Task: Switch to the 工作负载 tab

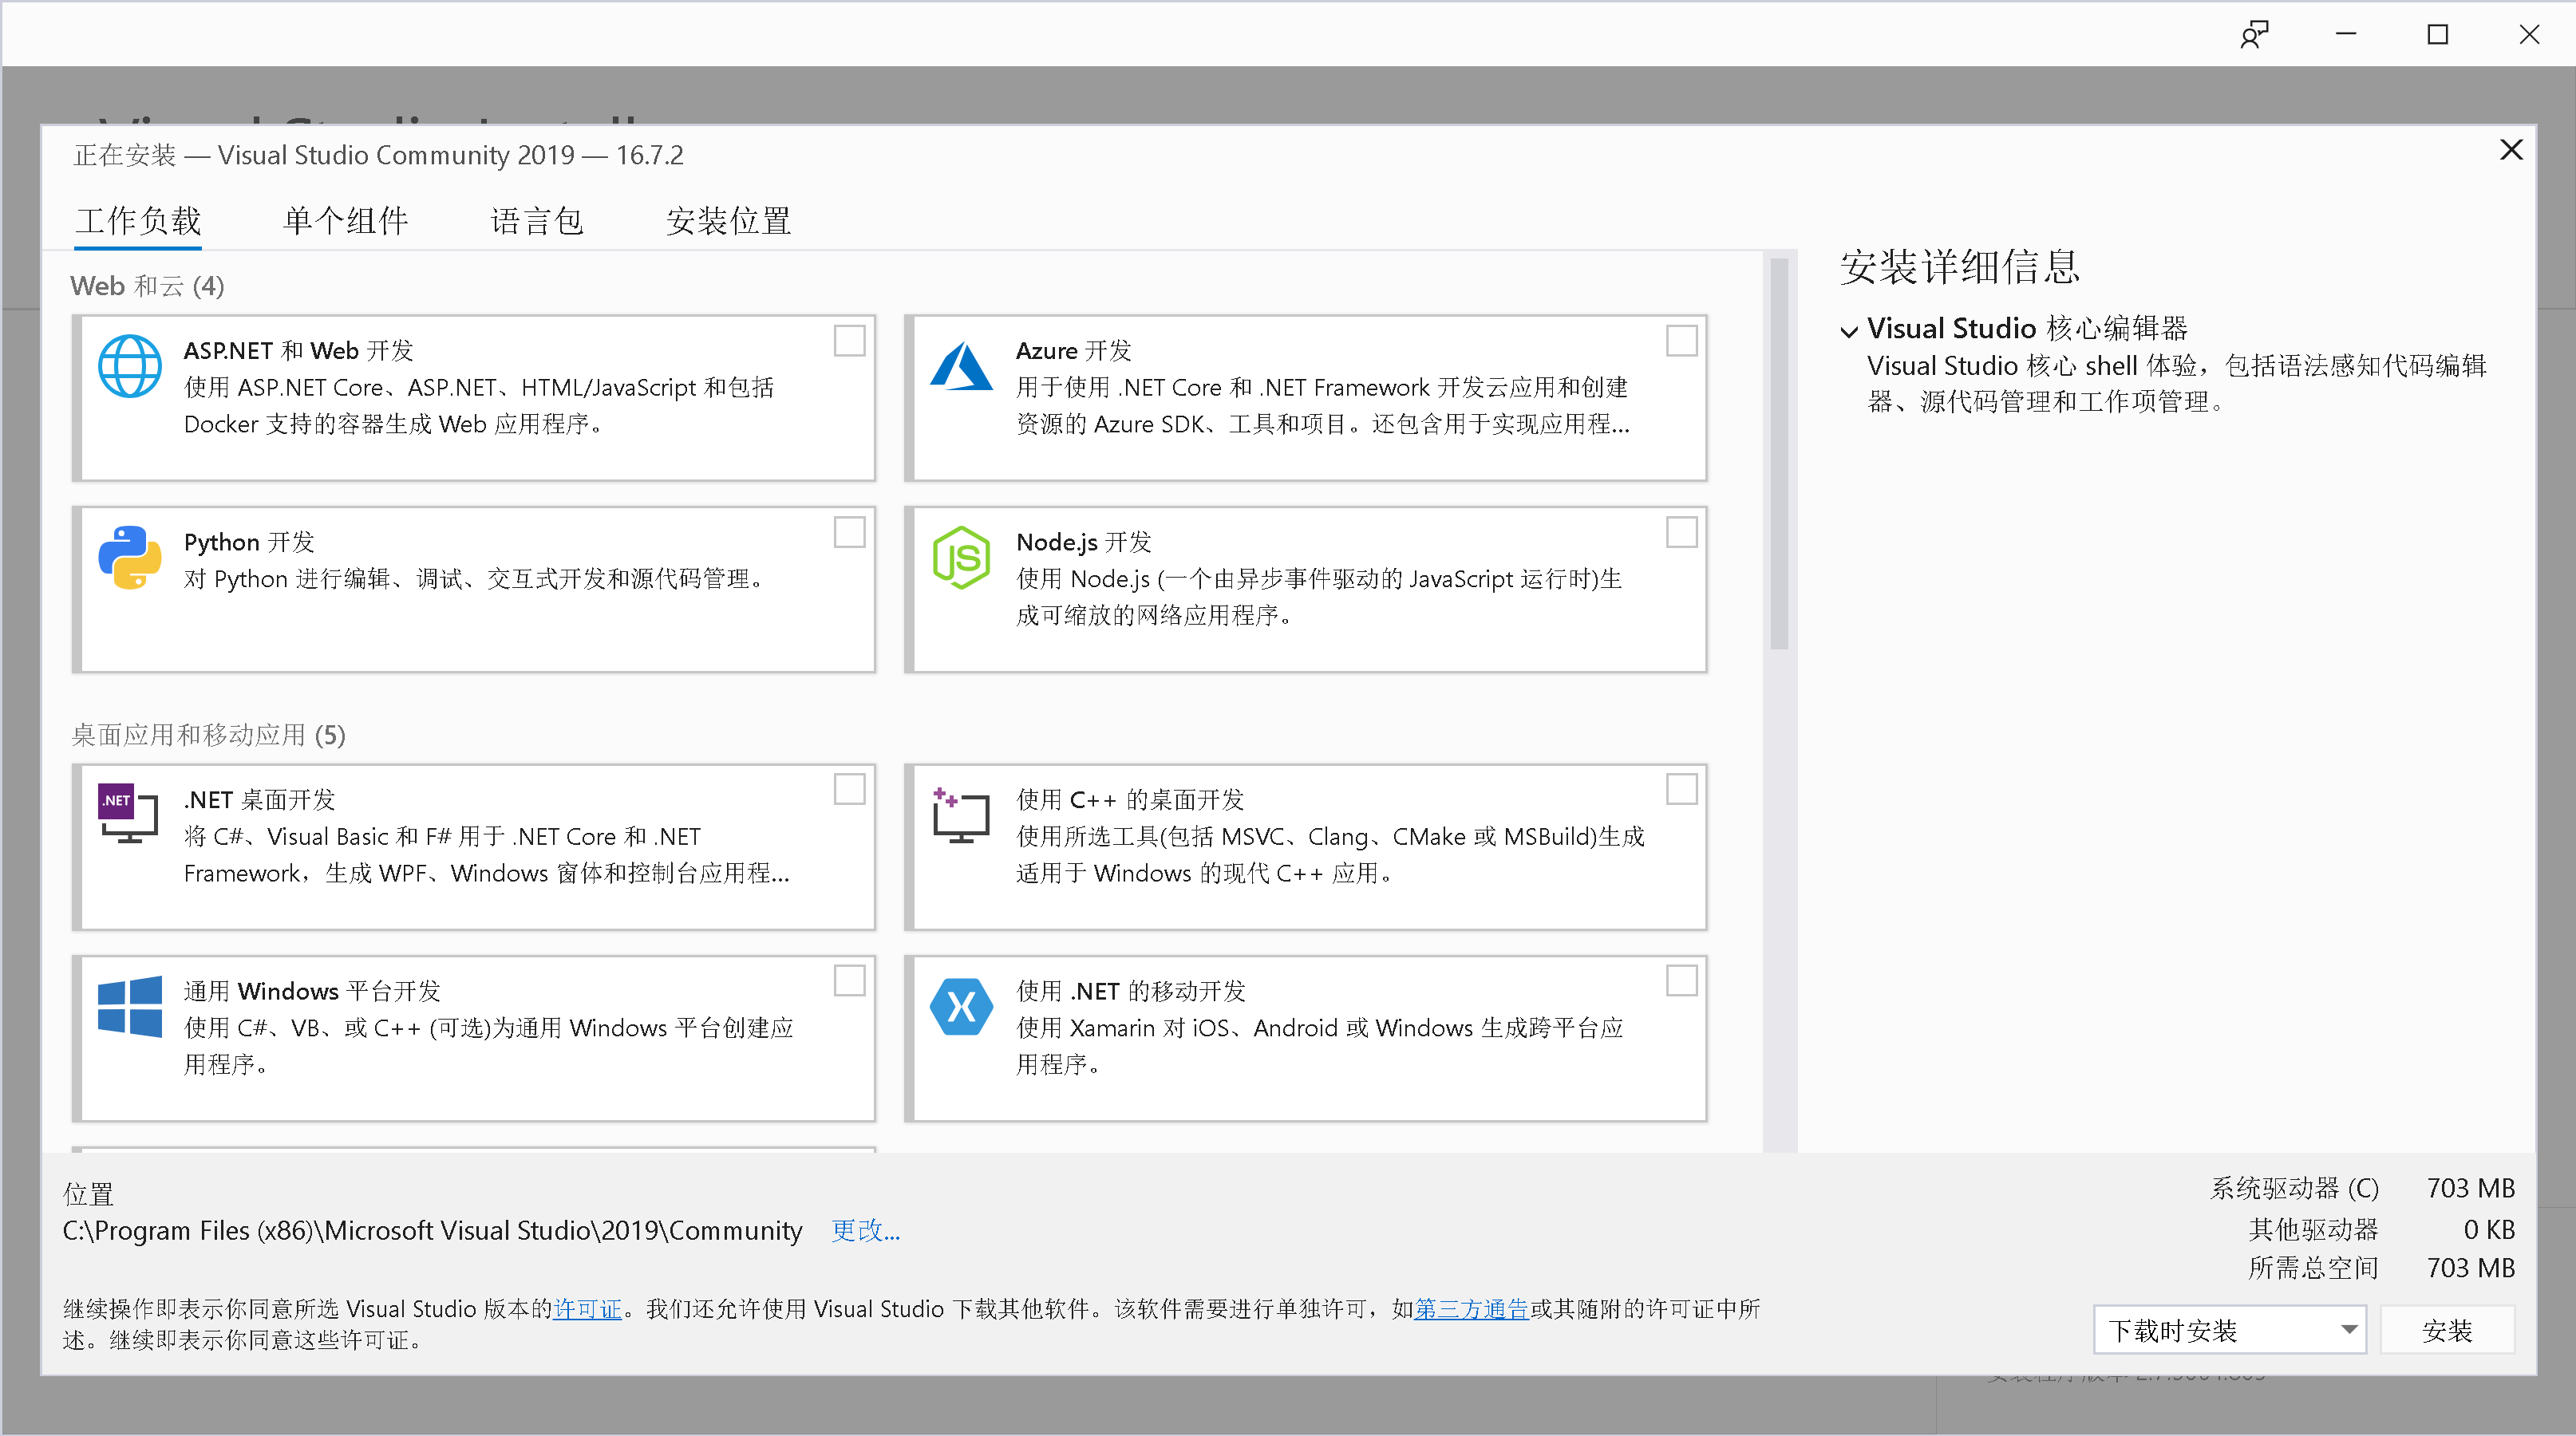Action: click(138, 221)
